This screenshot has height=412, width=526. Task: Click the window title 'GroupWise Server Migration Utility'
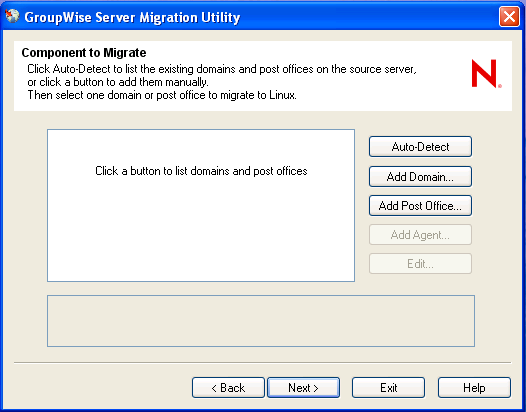pos(132,17)
